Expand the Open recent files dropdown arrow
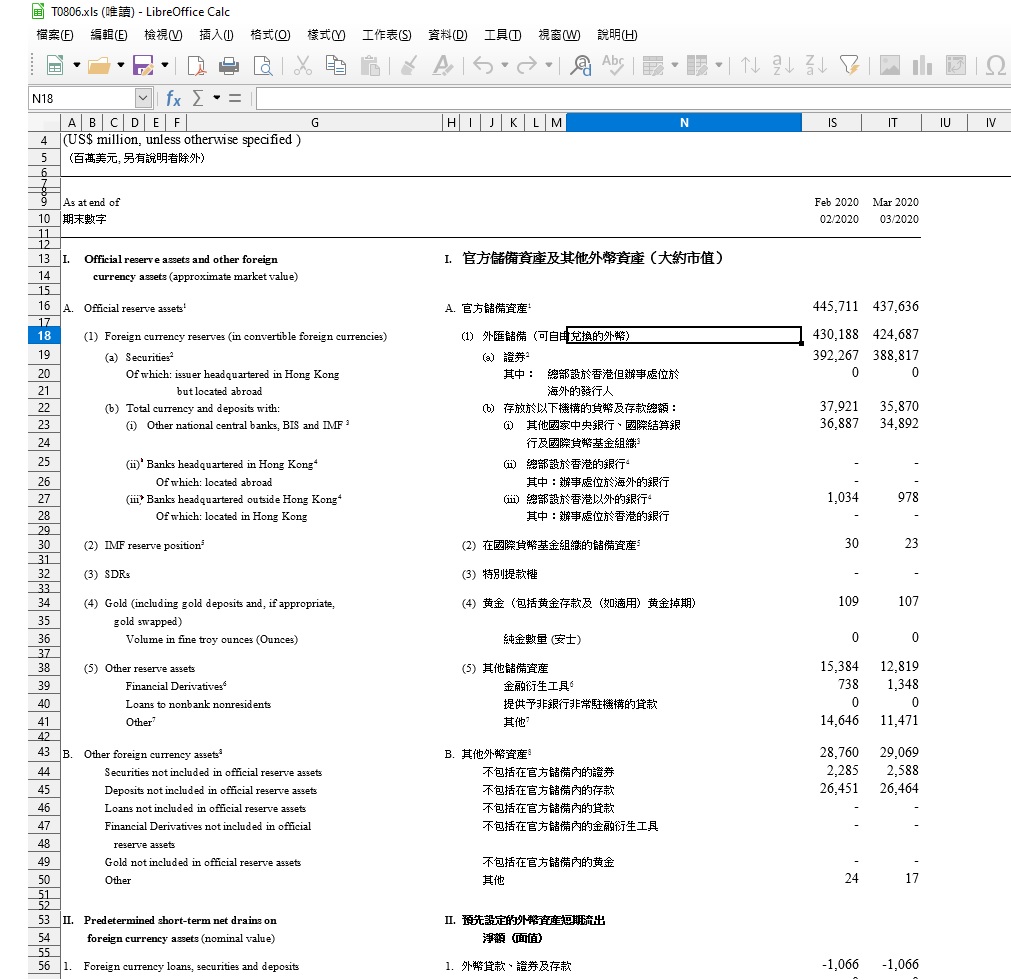The image size is (1011, 980). pyautogui.click(x=121, y=65)
